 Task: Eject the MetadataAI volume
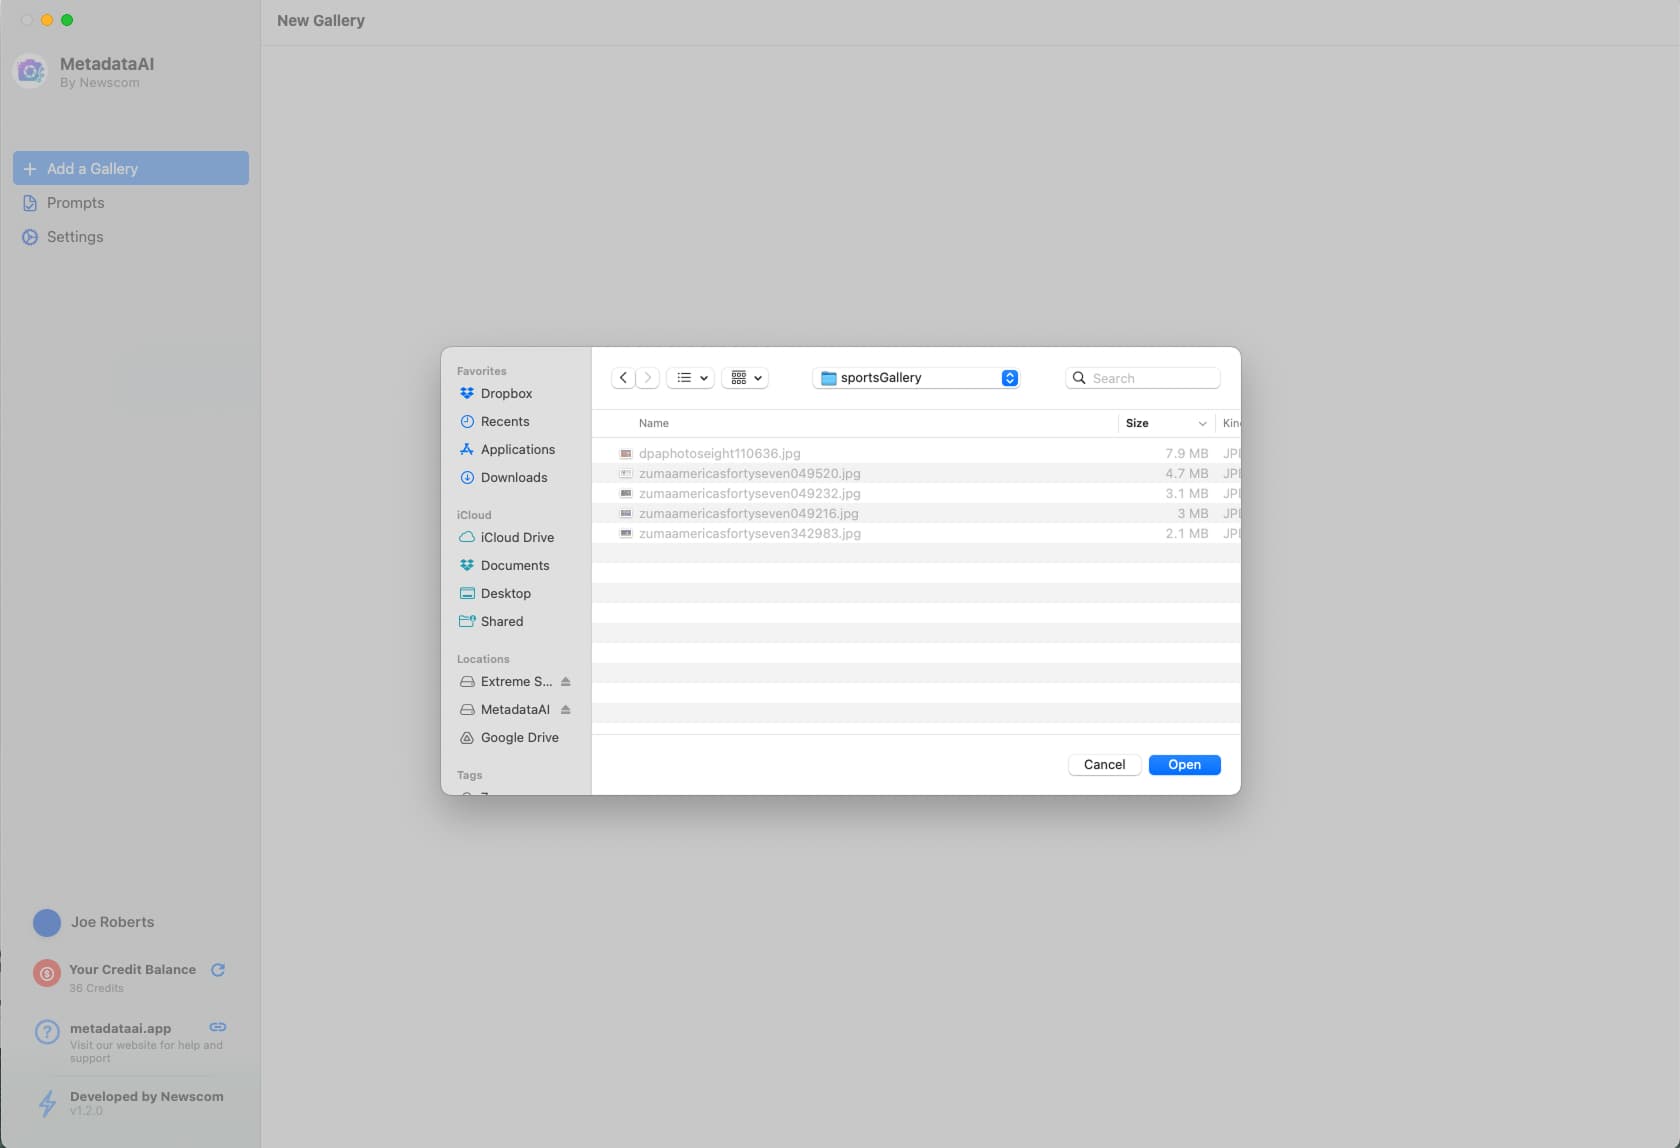tap(566, 710)
